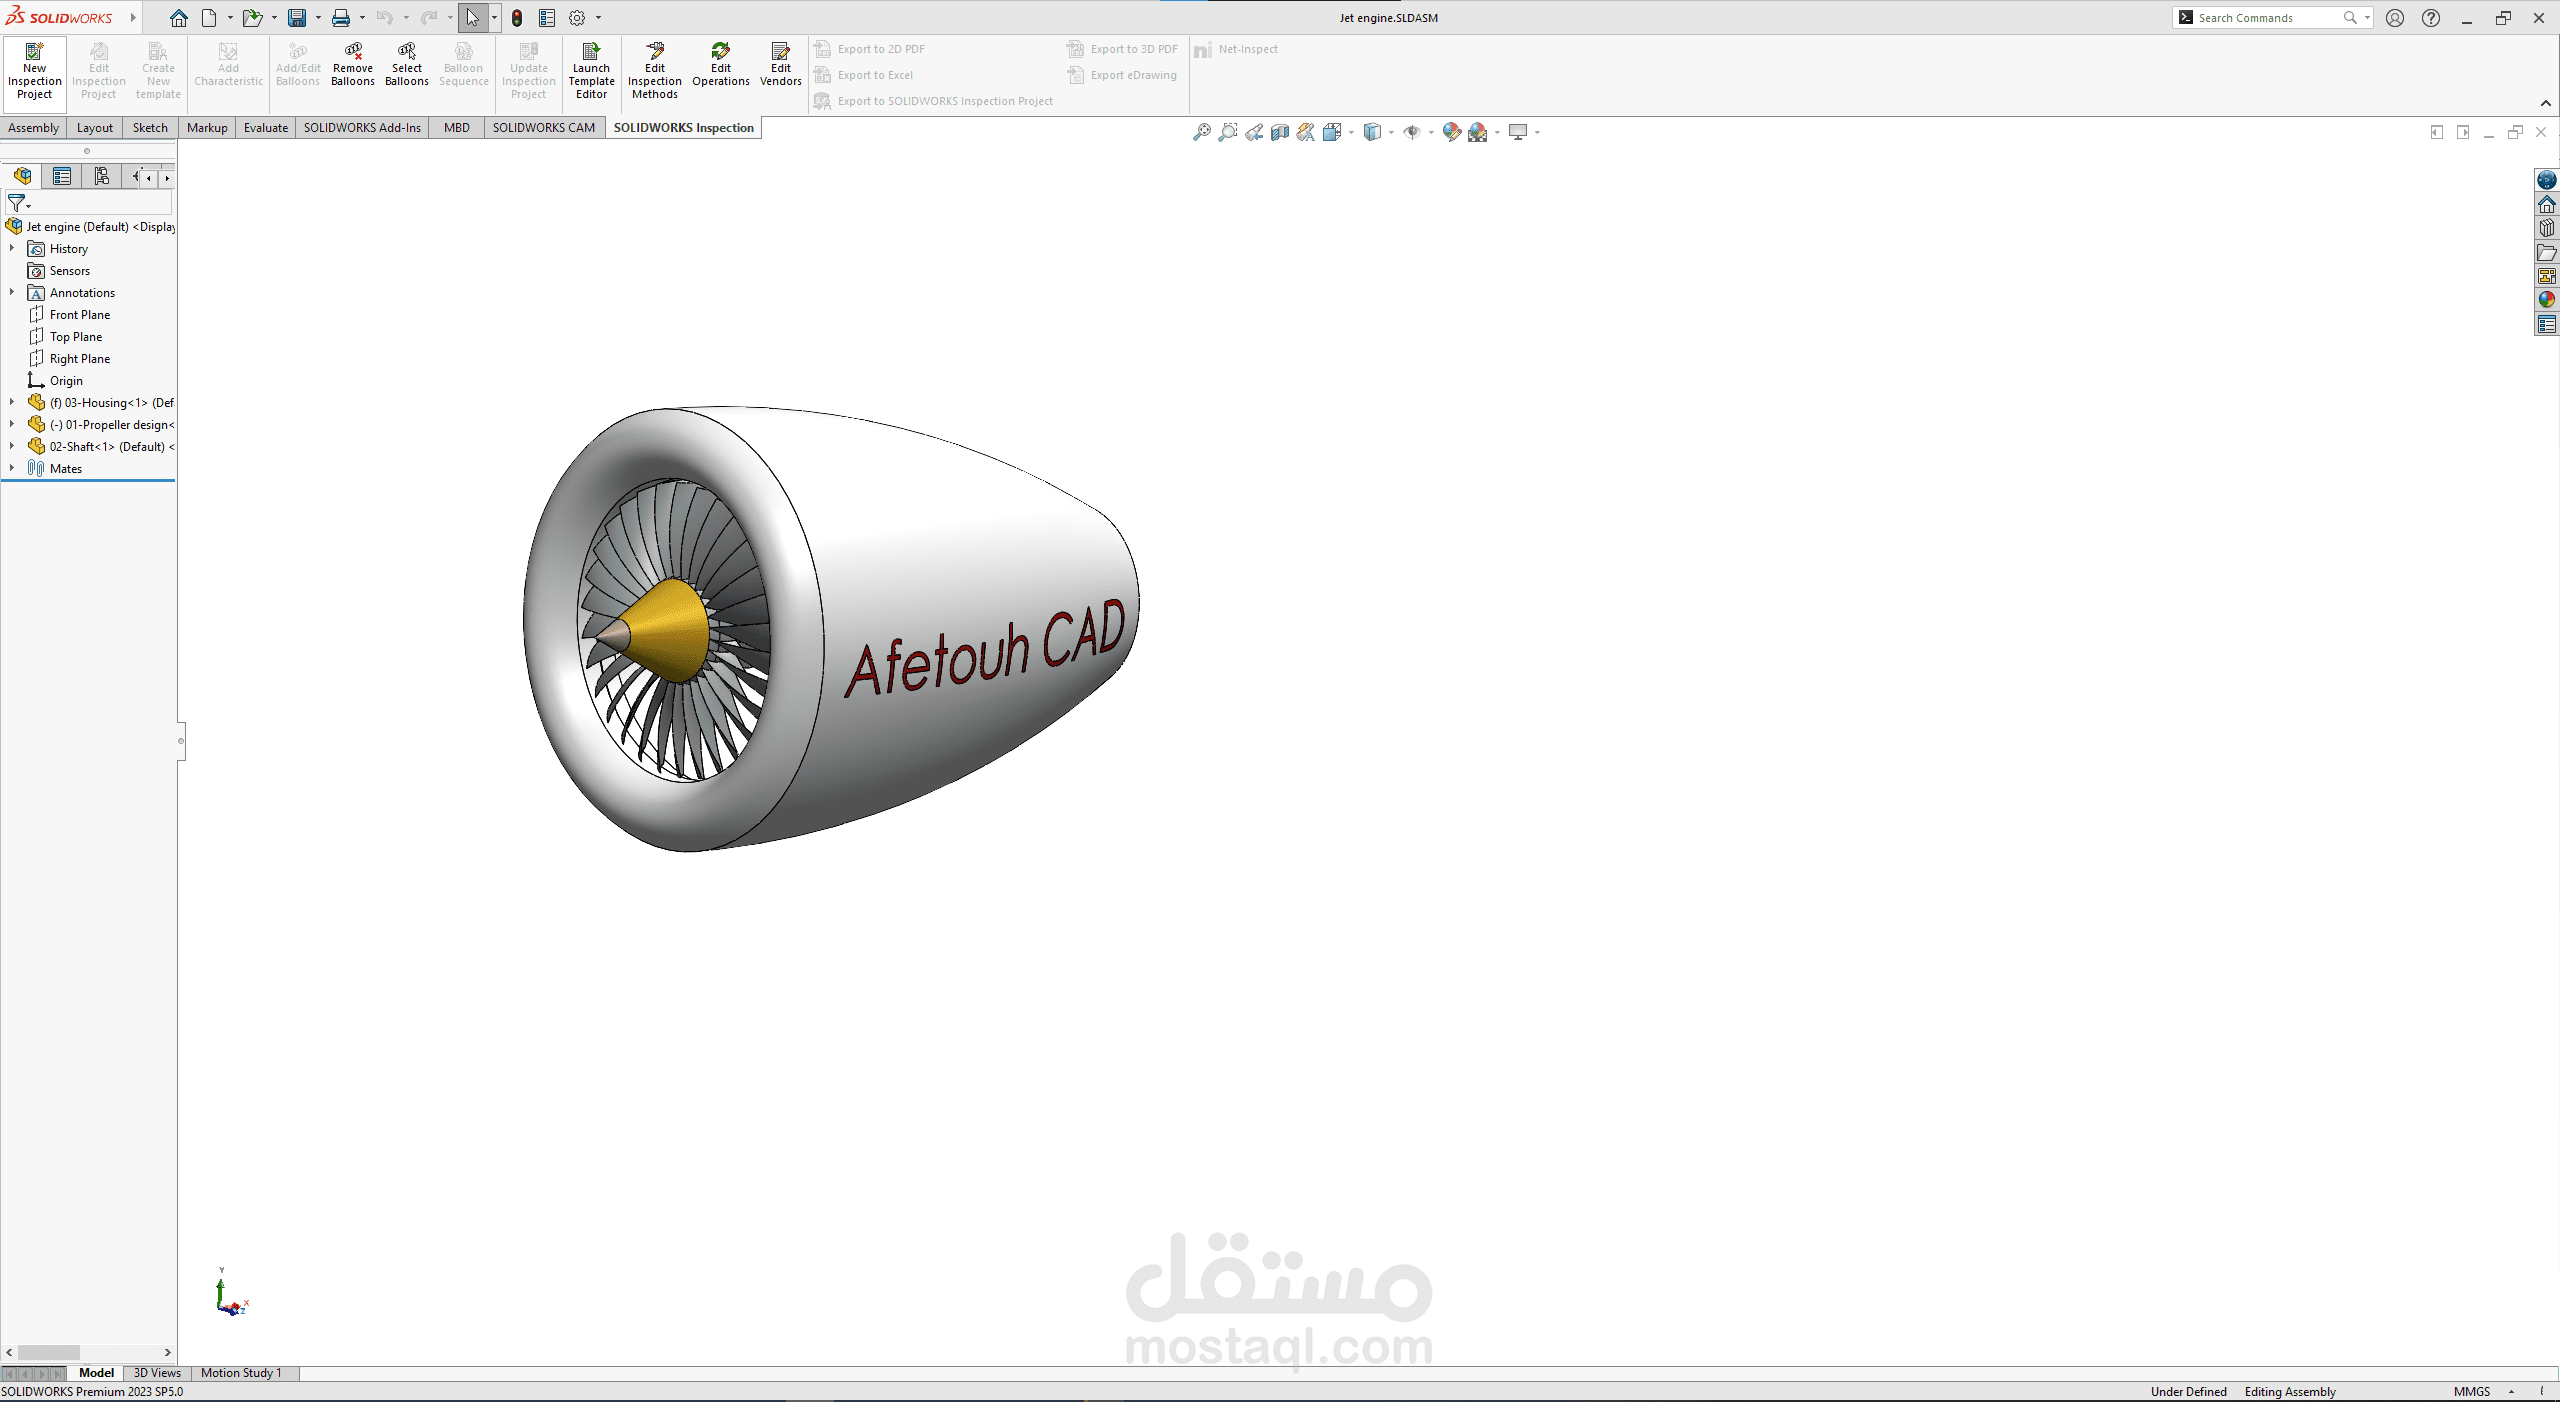Switch to SOLIDWORKS CAM tab
Viewport: 2560px width, 1402px height.
click(x=543, y=127)
